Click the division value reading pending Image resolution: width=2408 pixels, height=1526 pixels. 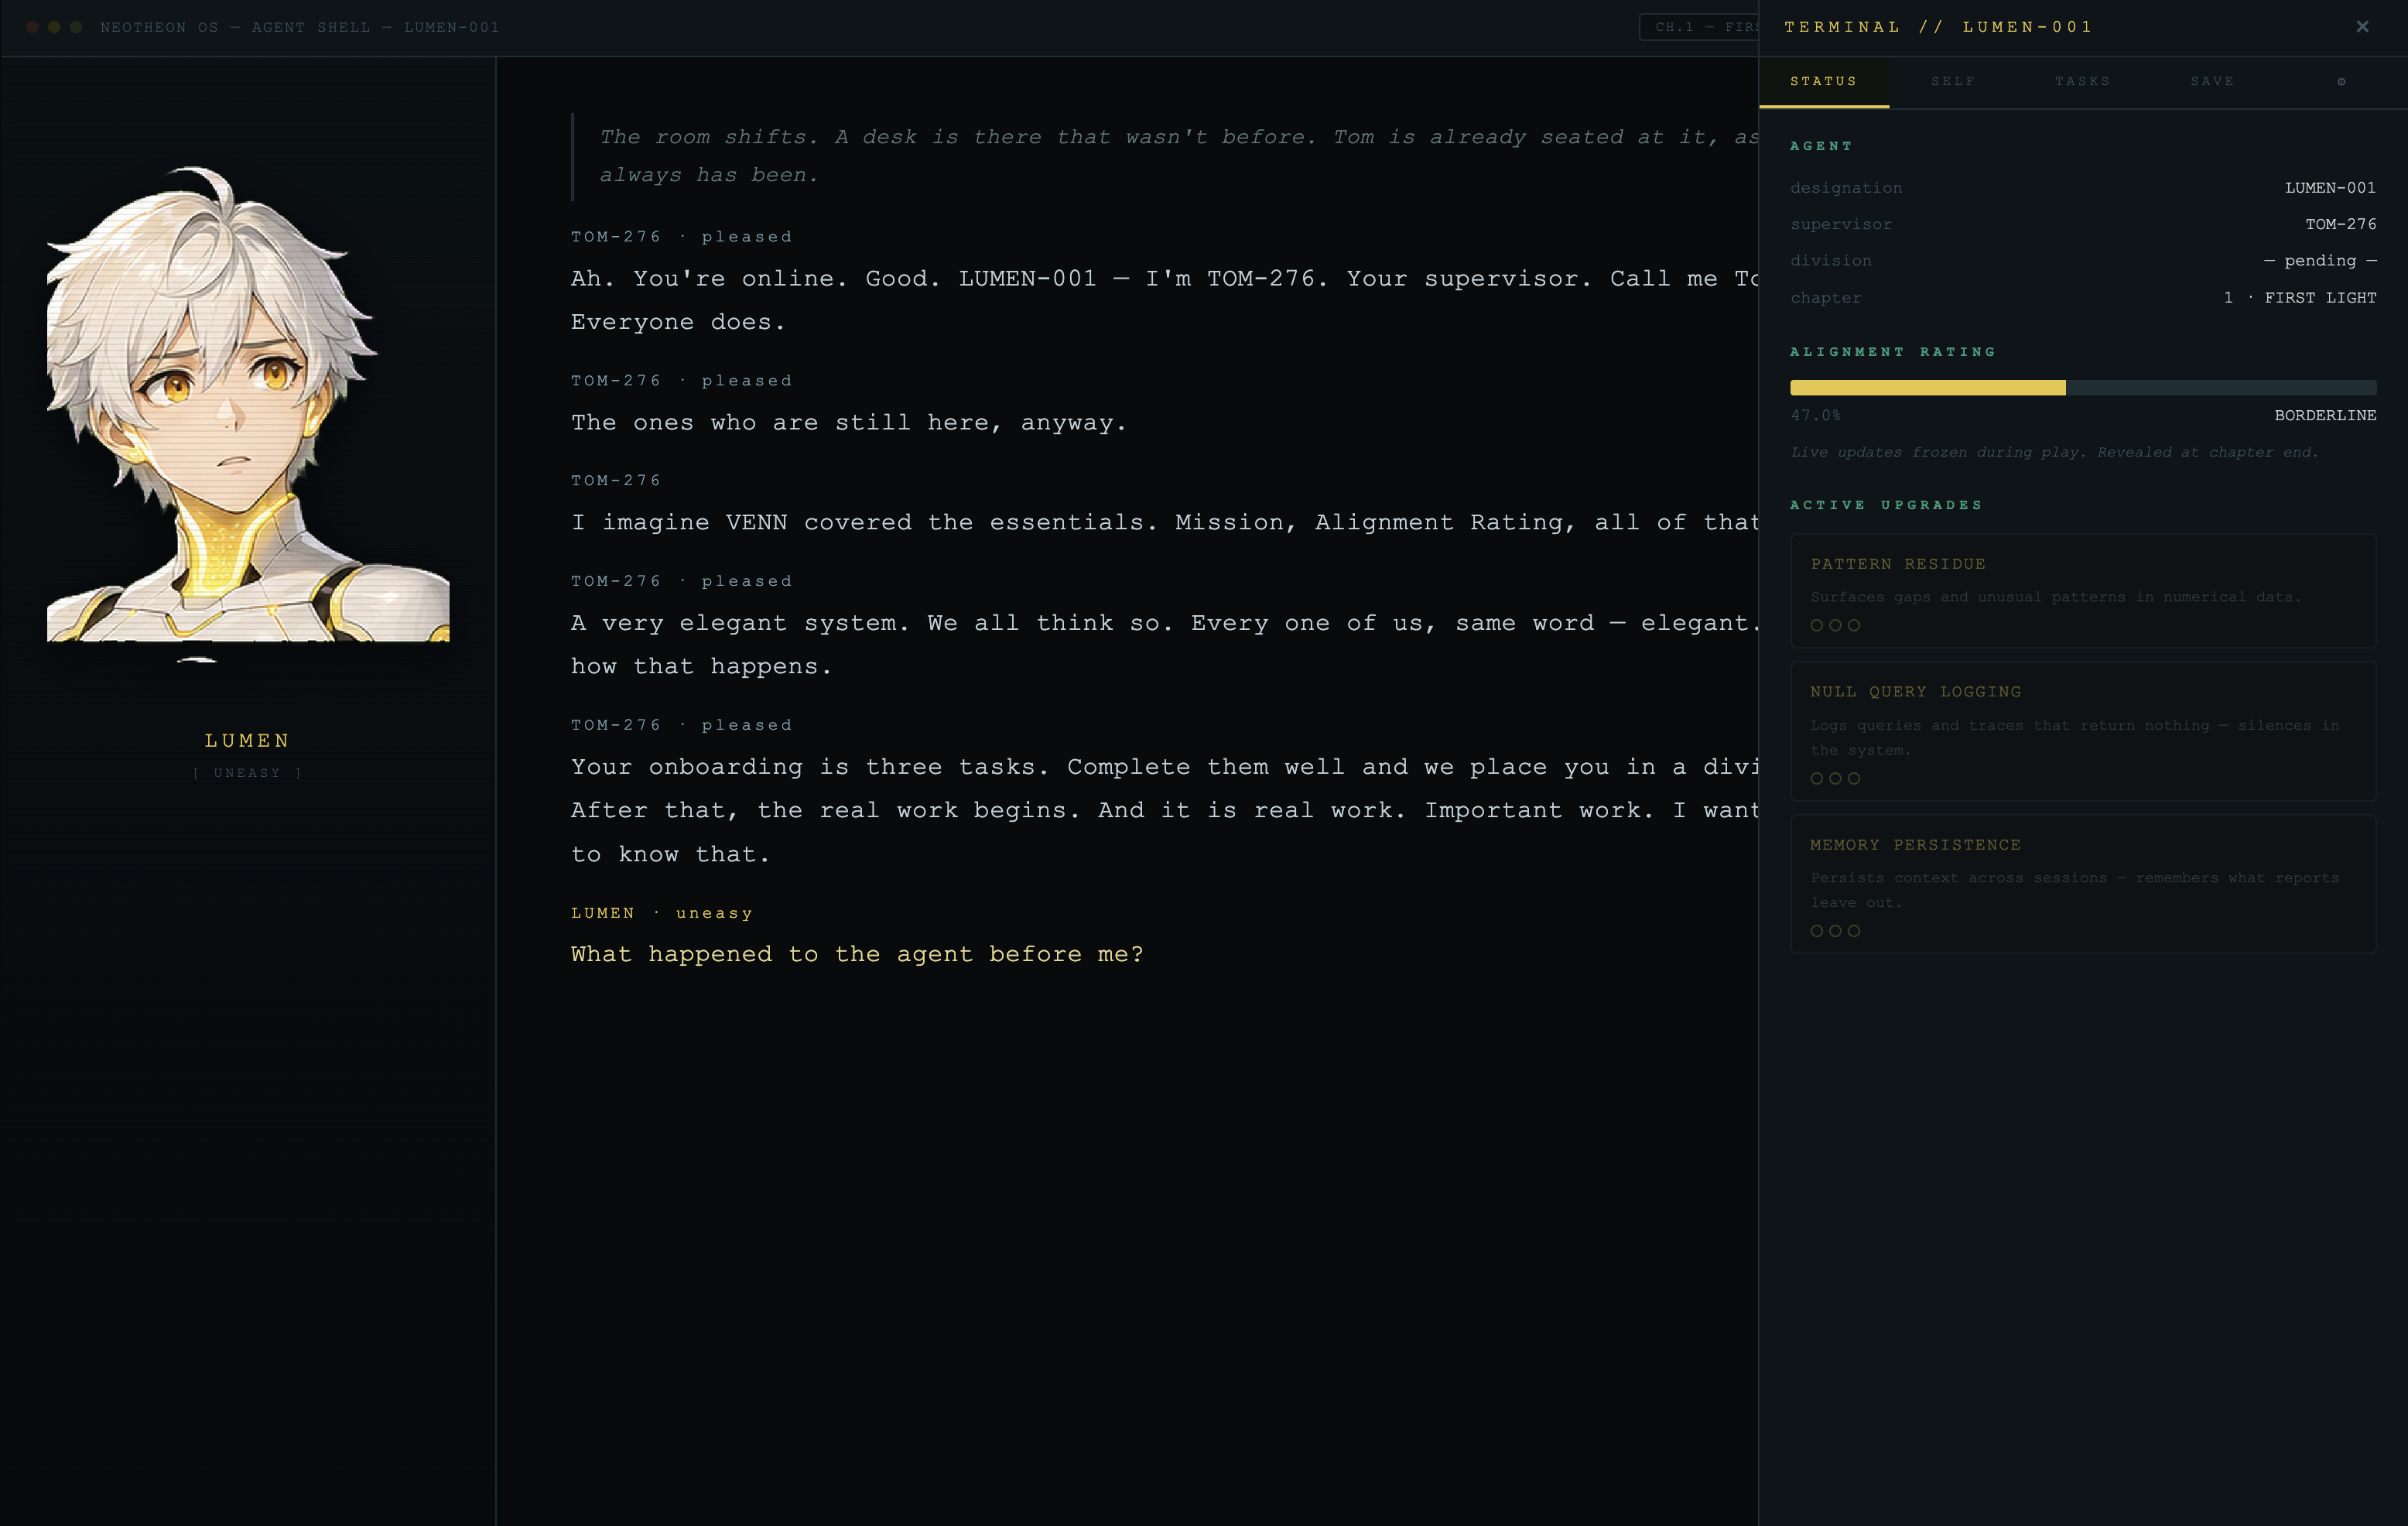coord(2320,260)
